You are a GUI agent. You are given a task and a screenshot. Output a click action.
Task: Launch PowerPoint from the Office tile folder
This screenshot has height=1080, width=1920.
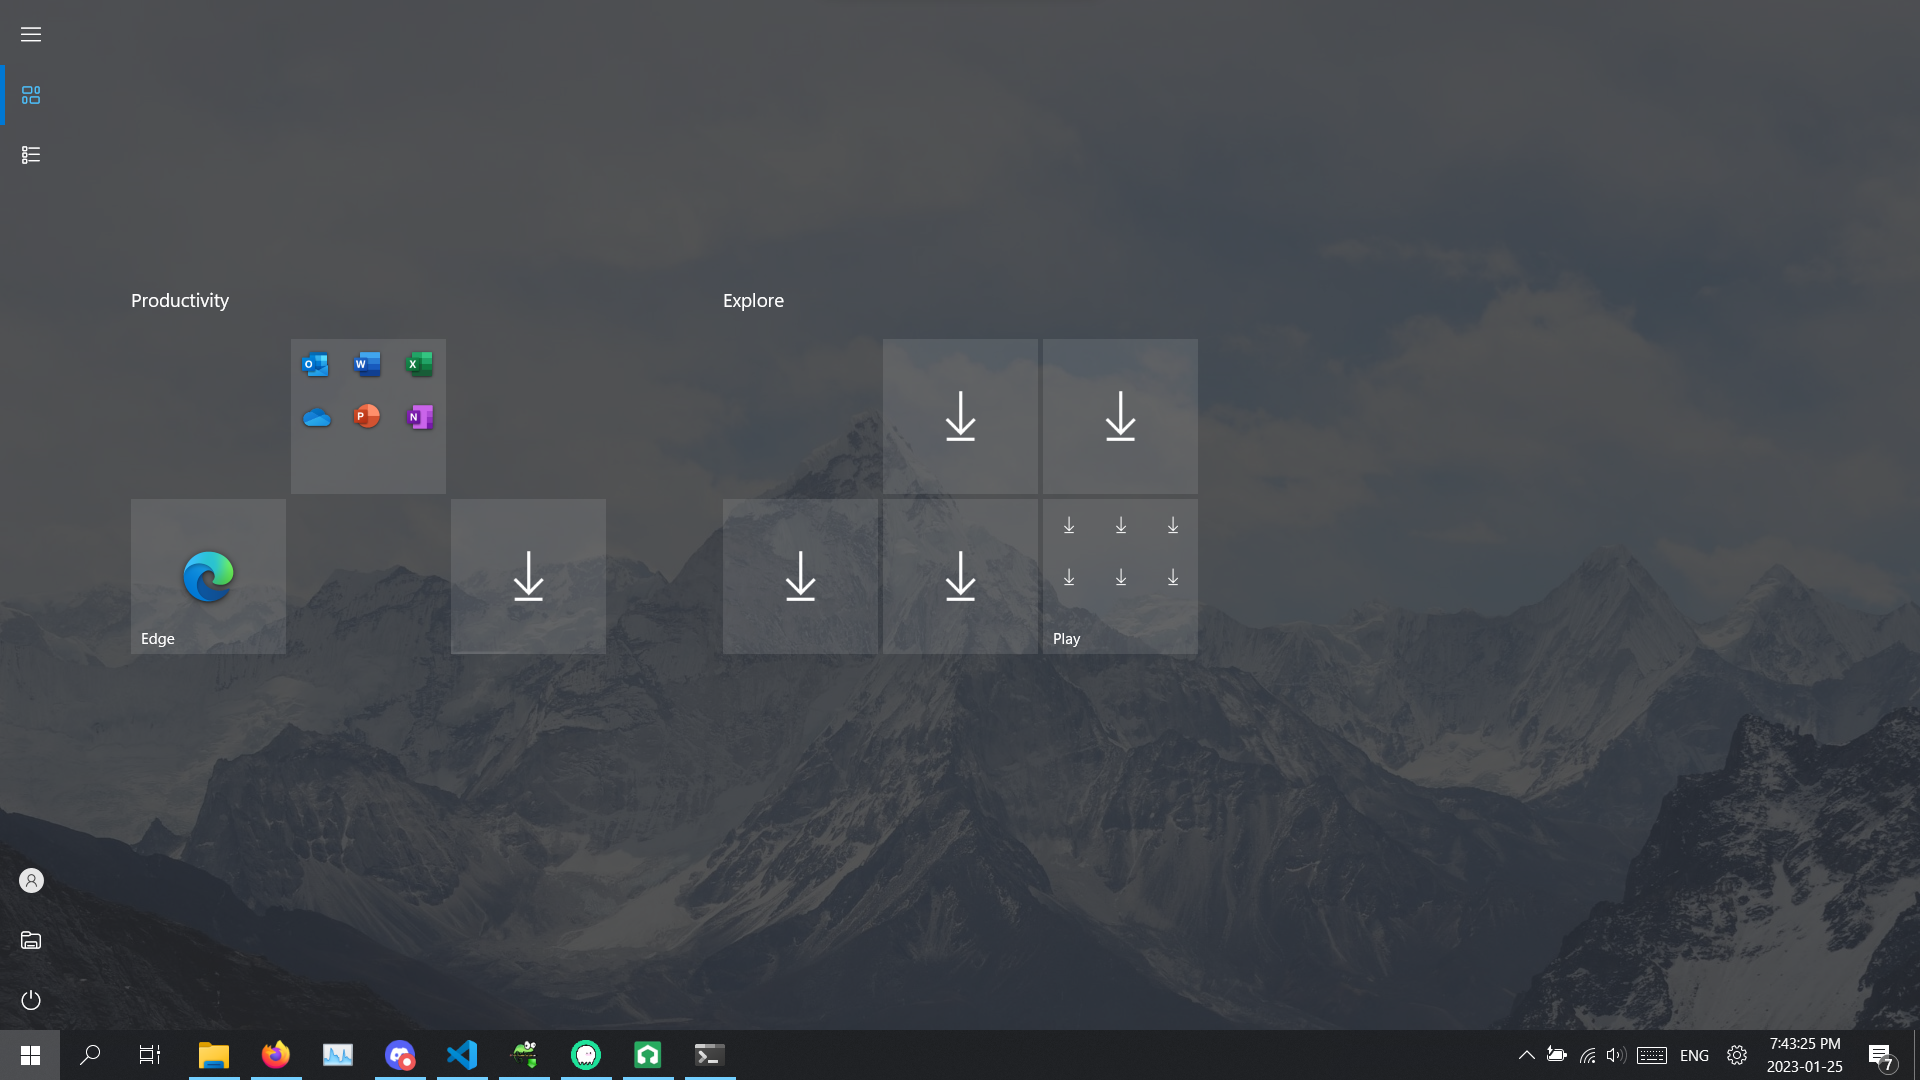[367, 417]
